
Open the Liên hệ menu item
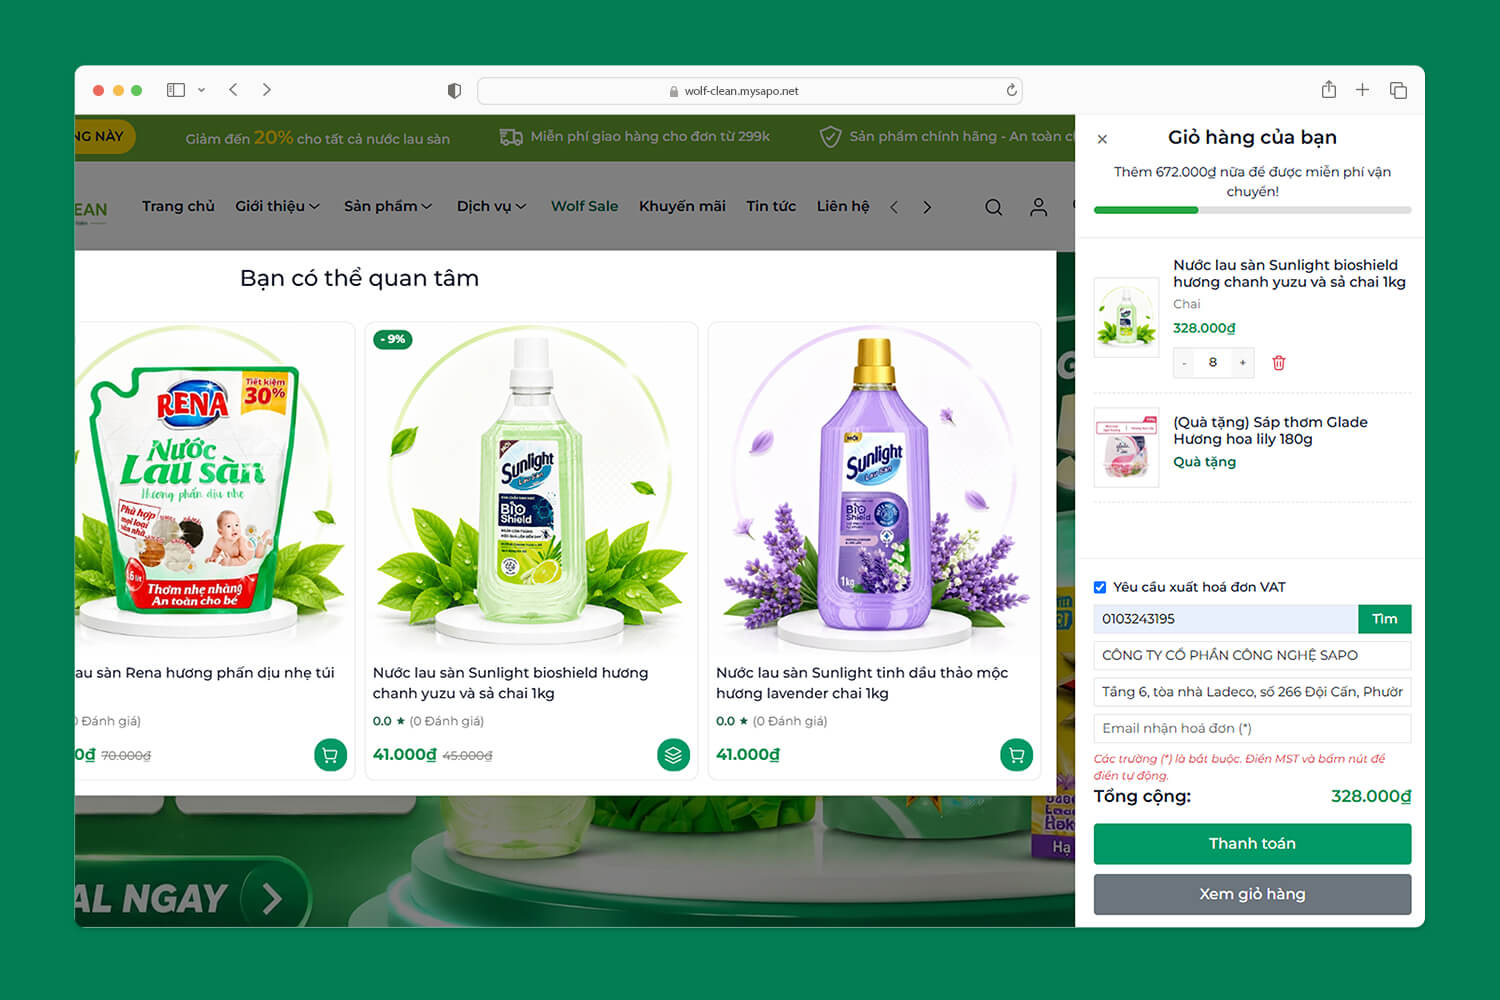coord(843,206)
